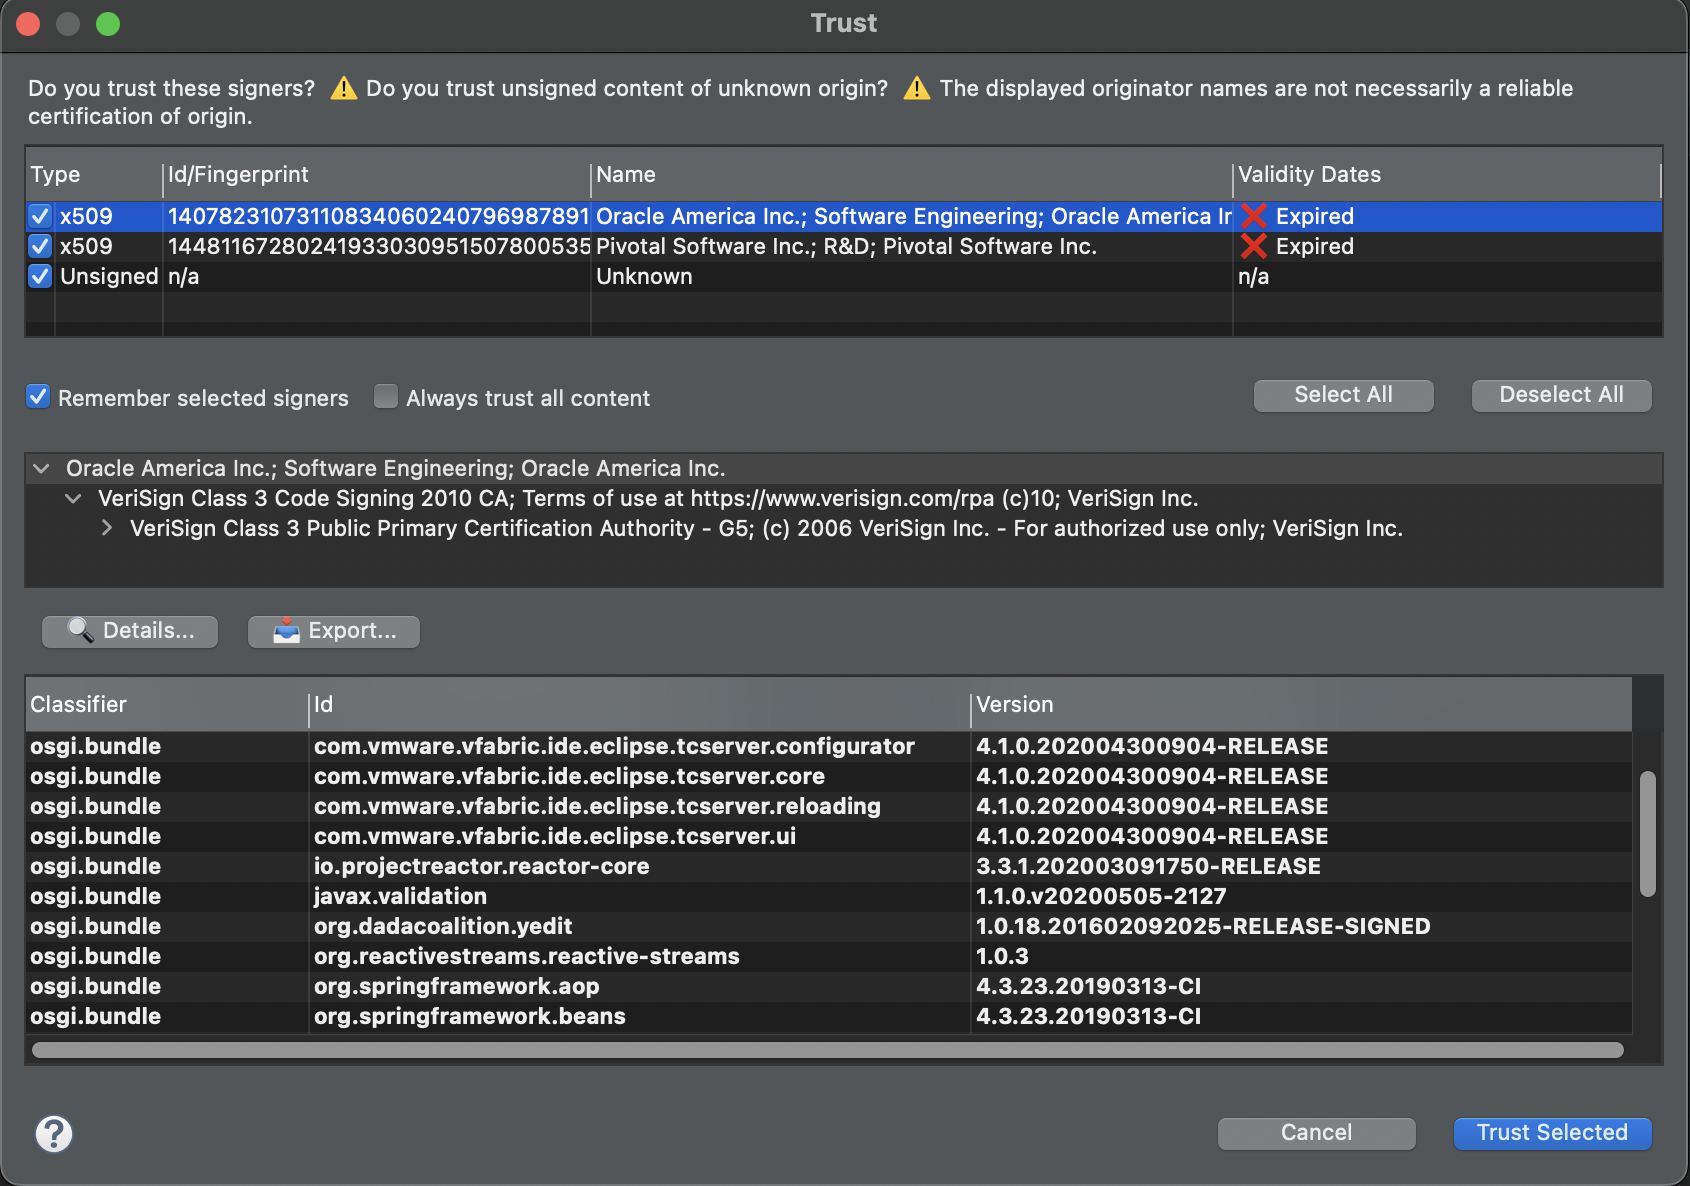Click the horizontal scrollbar under bundle list
1690x1186 pixels.
[828, 1050]
